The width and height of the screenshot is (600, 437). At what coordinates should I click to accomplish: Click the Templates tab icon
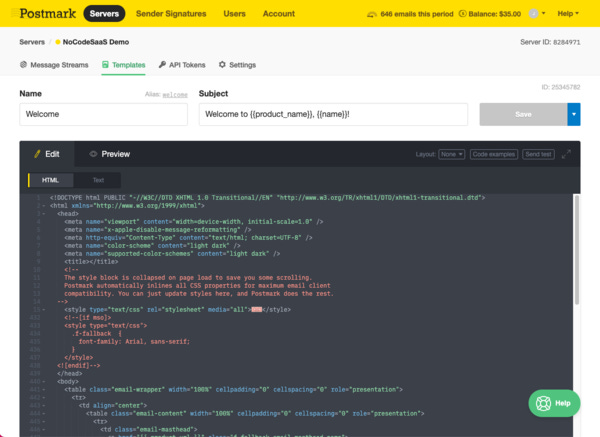[x=105, y=65]
